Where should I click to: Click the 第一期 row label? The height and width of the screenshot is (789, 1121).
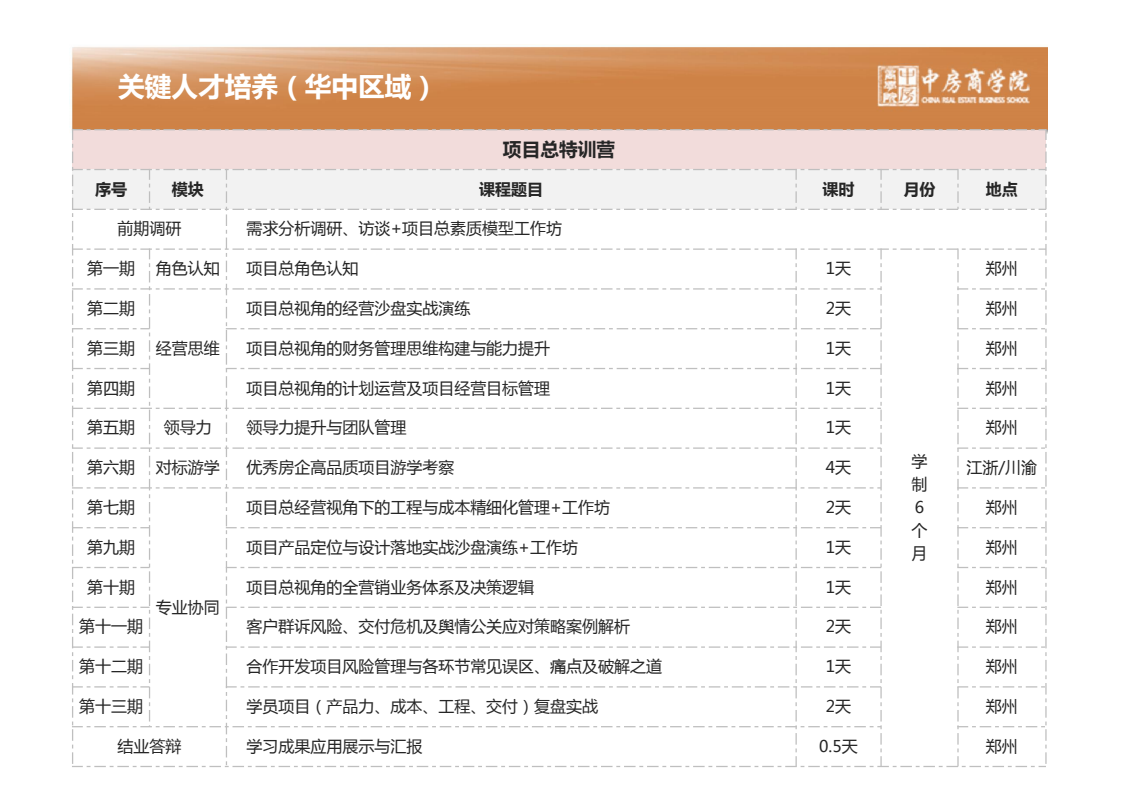click(111, 269)
